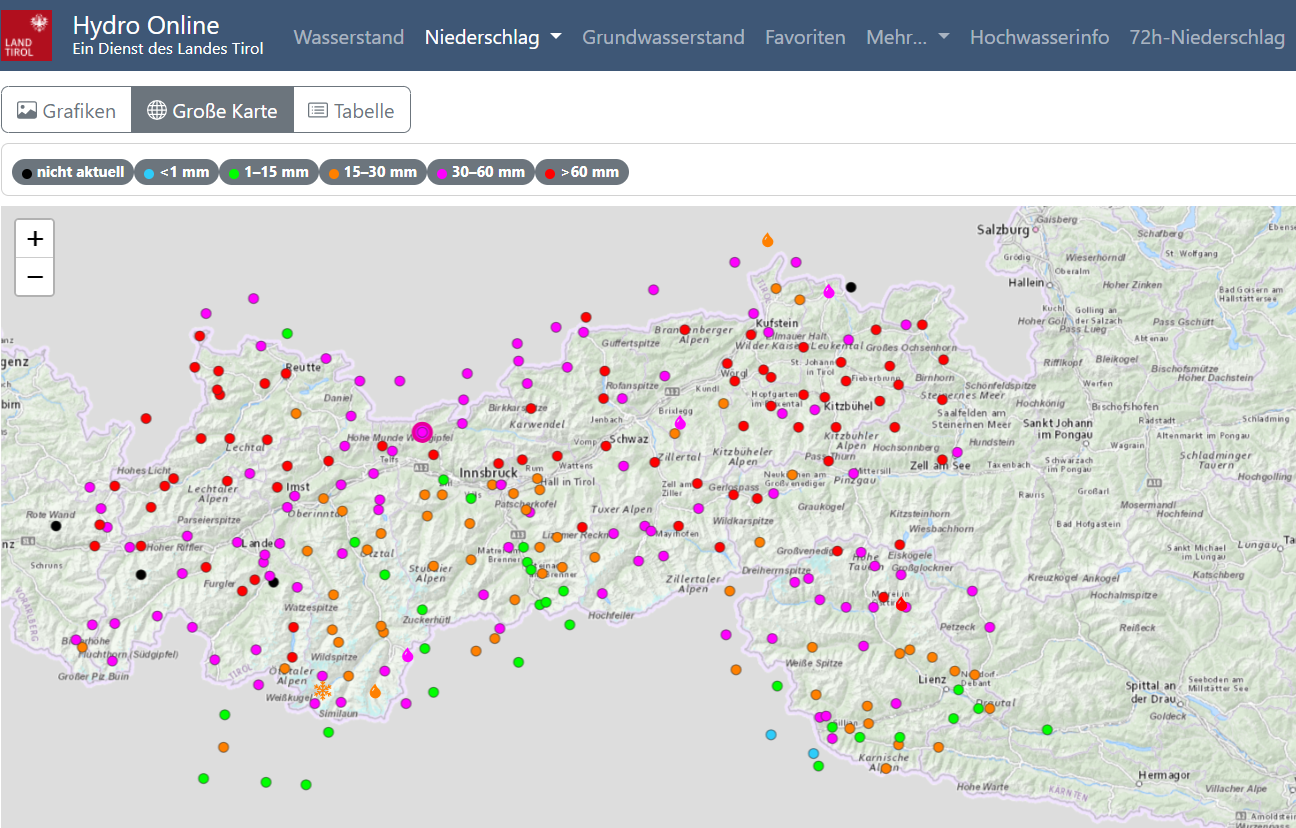Click the Sankt Johann im Pongau label

[x=1059, y=429]
